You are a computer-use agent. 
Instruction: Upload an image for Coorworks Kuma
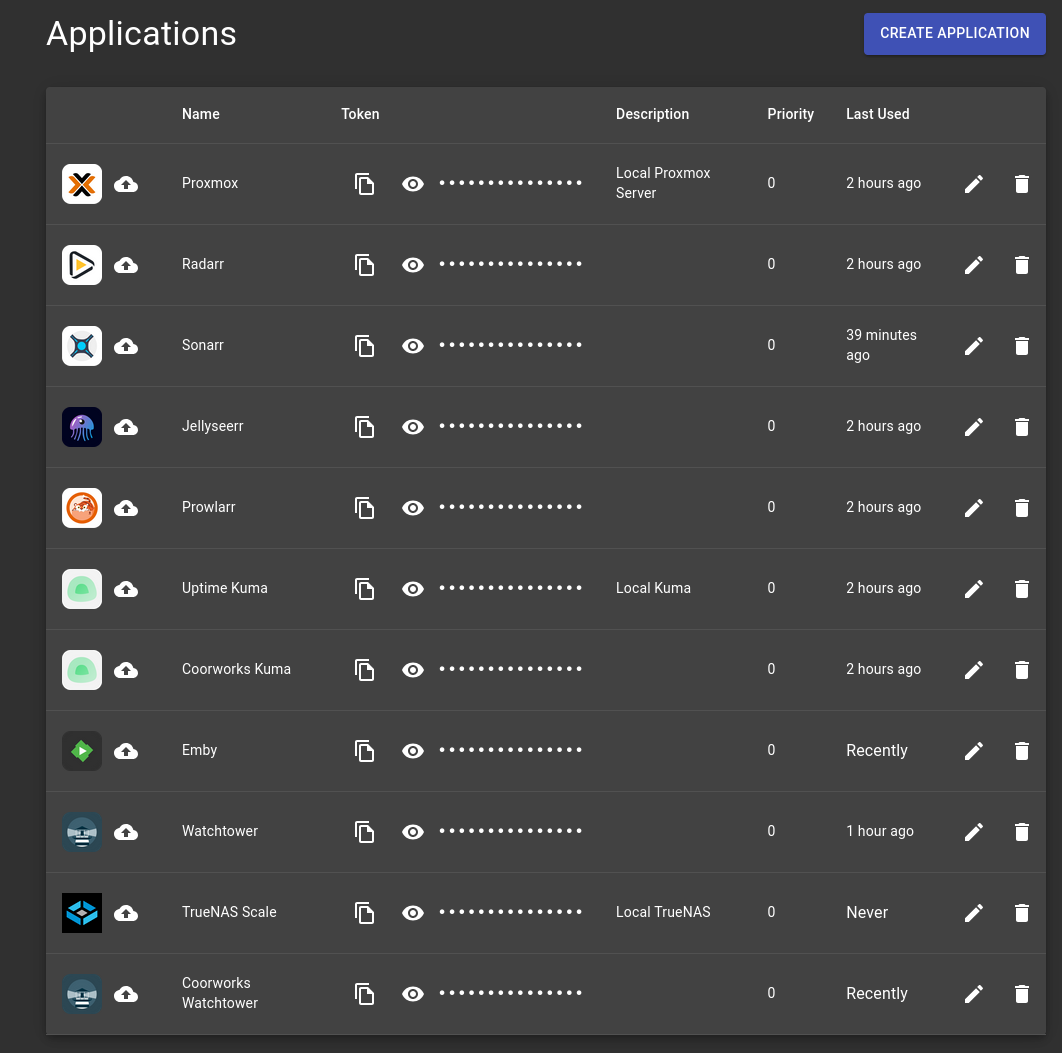(x=126, y=670)
